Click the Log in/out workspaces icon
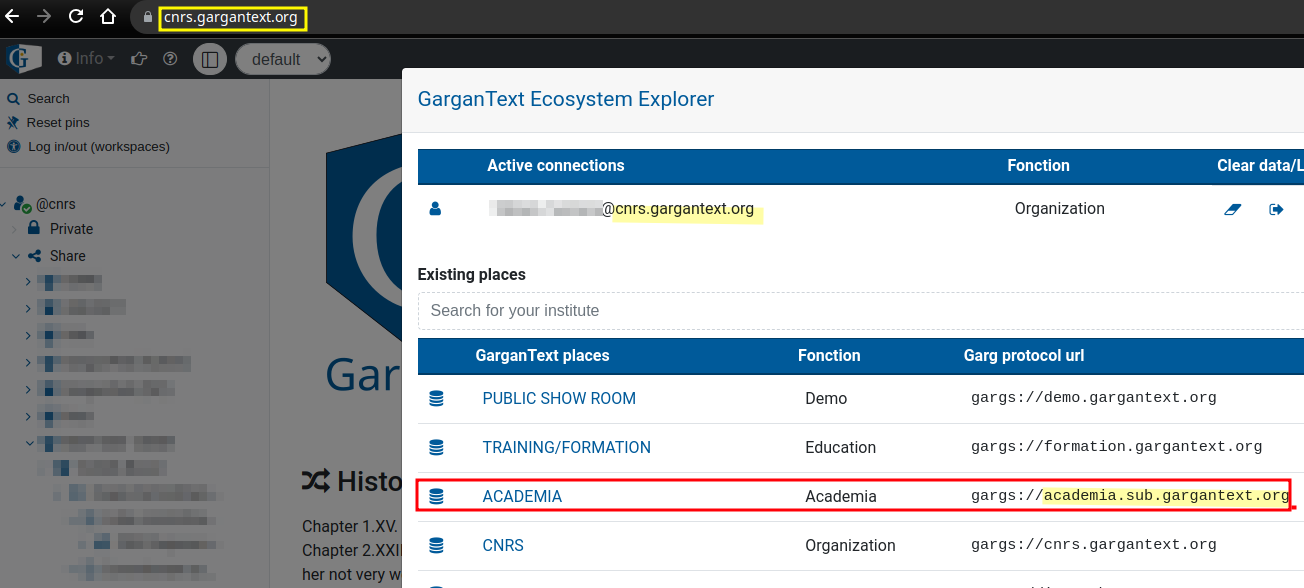This screenshot has height=588, width=1304. pyautogui.click(x=14, y=147)
